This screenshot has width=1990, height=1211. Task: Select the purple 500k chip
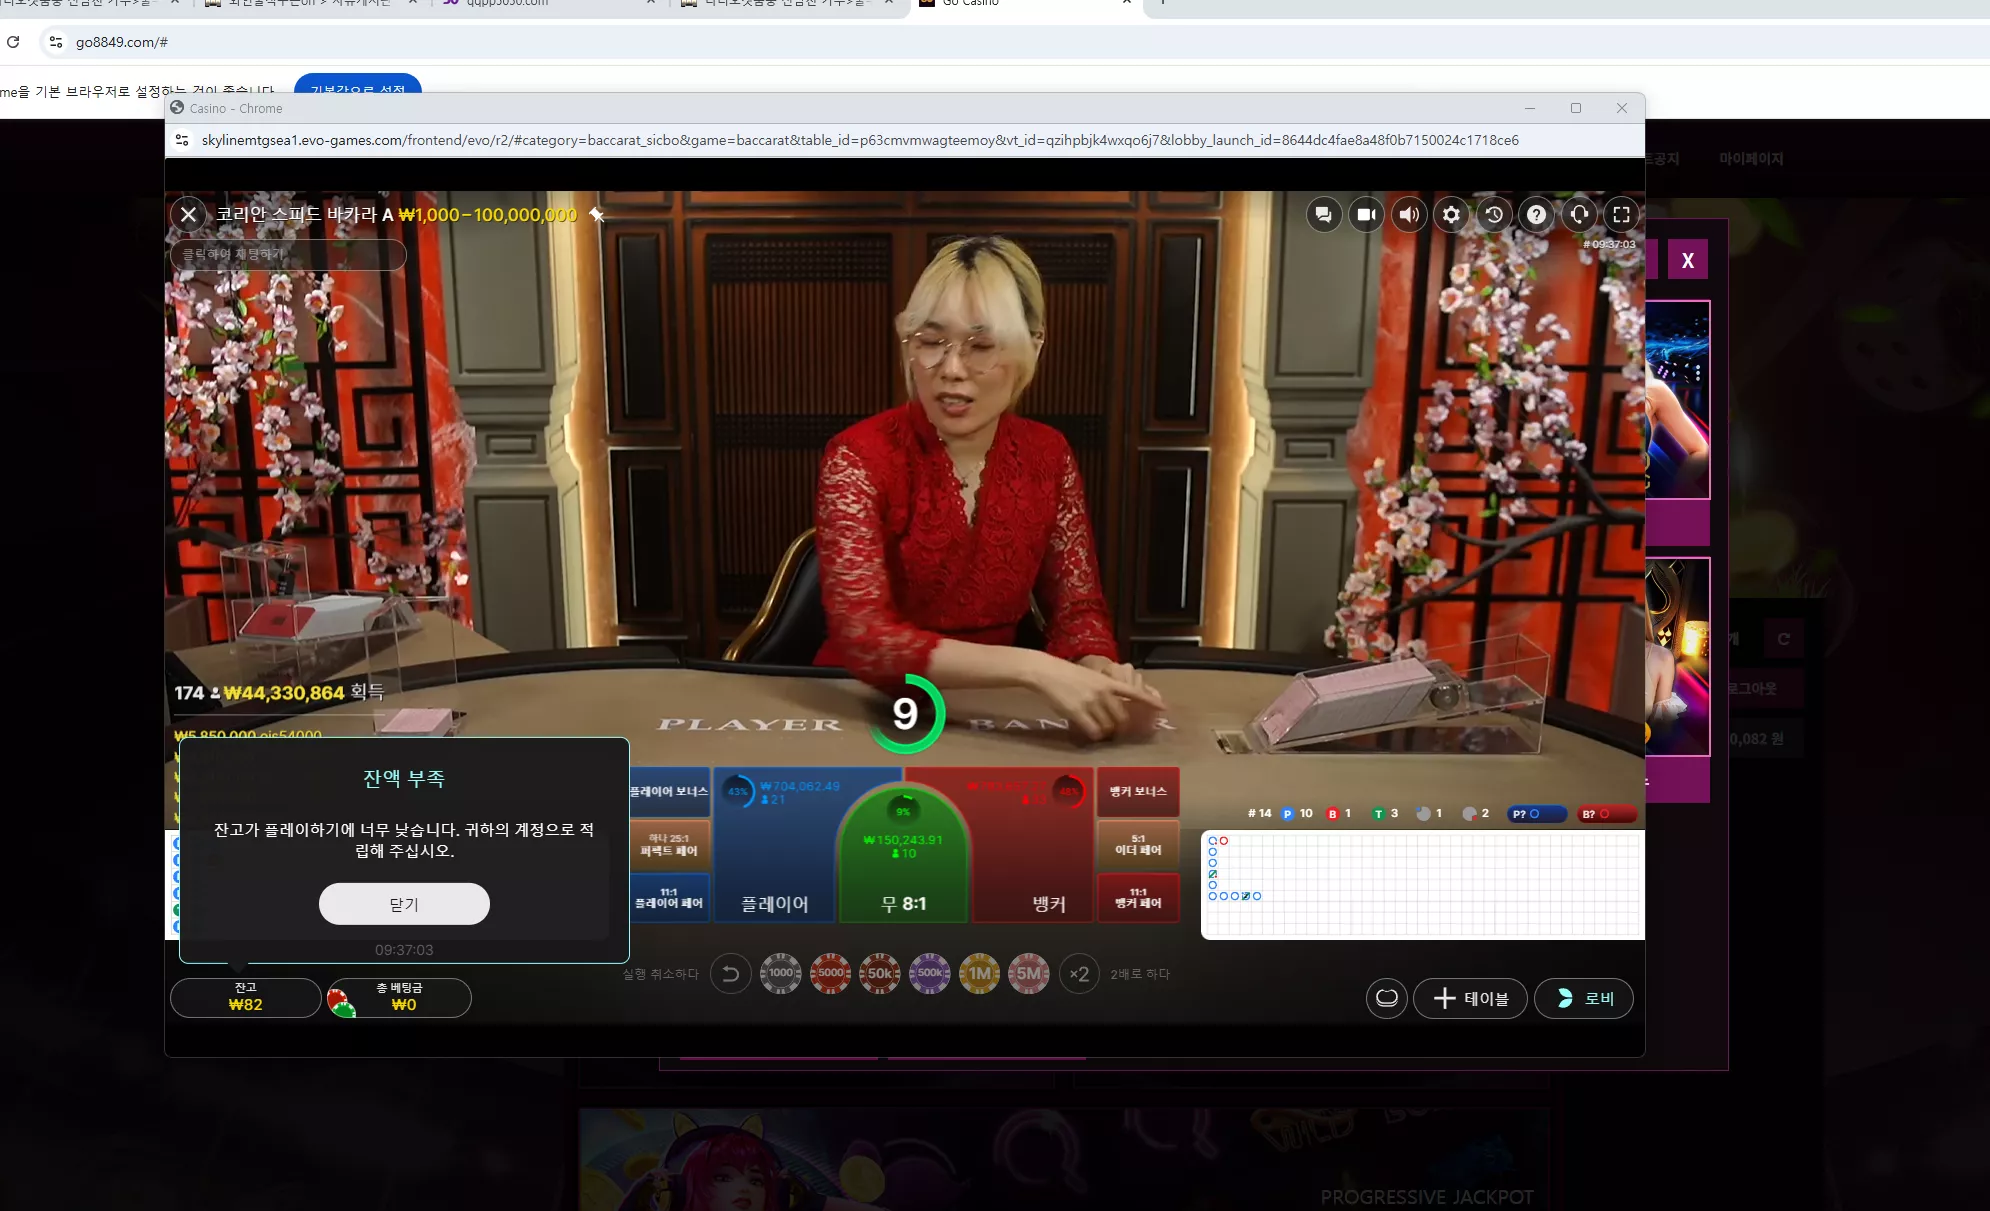click(930, 973)
